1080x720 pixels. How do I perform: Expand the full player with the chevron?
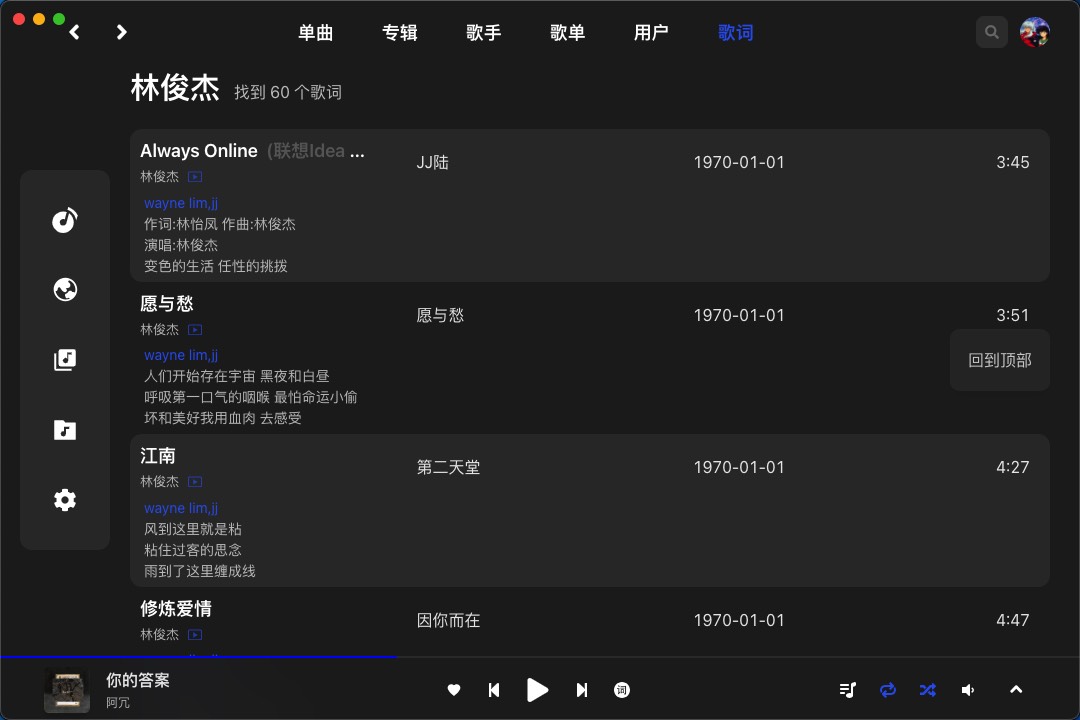pyautogui.click(x=1016, y=690)
